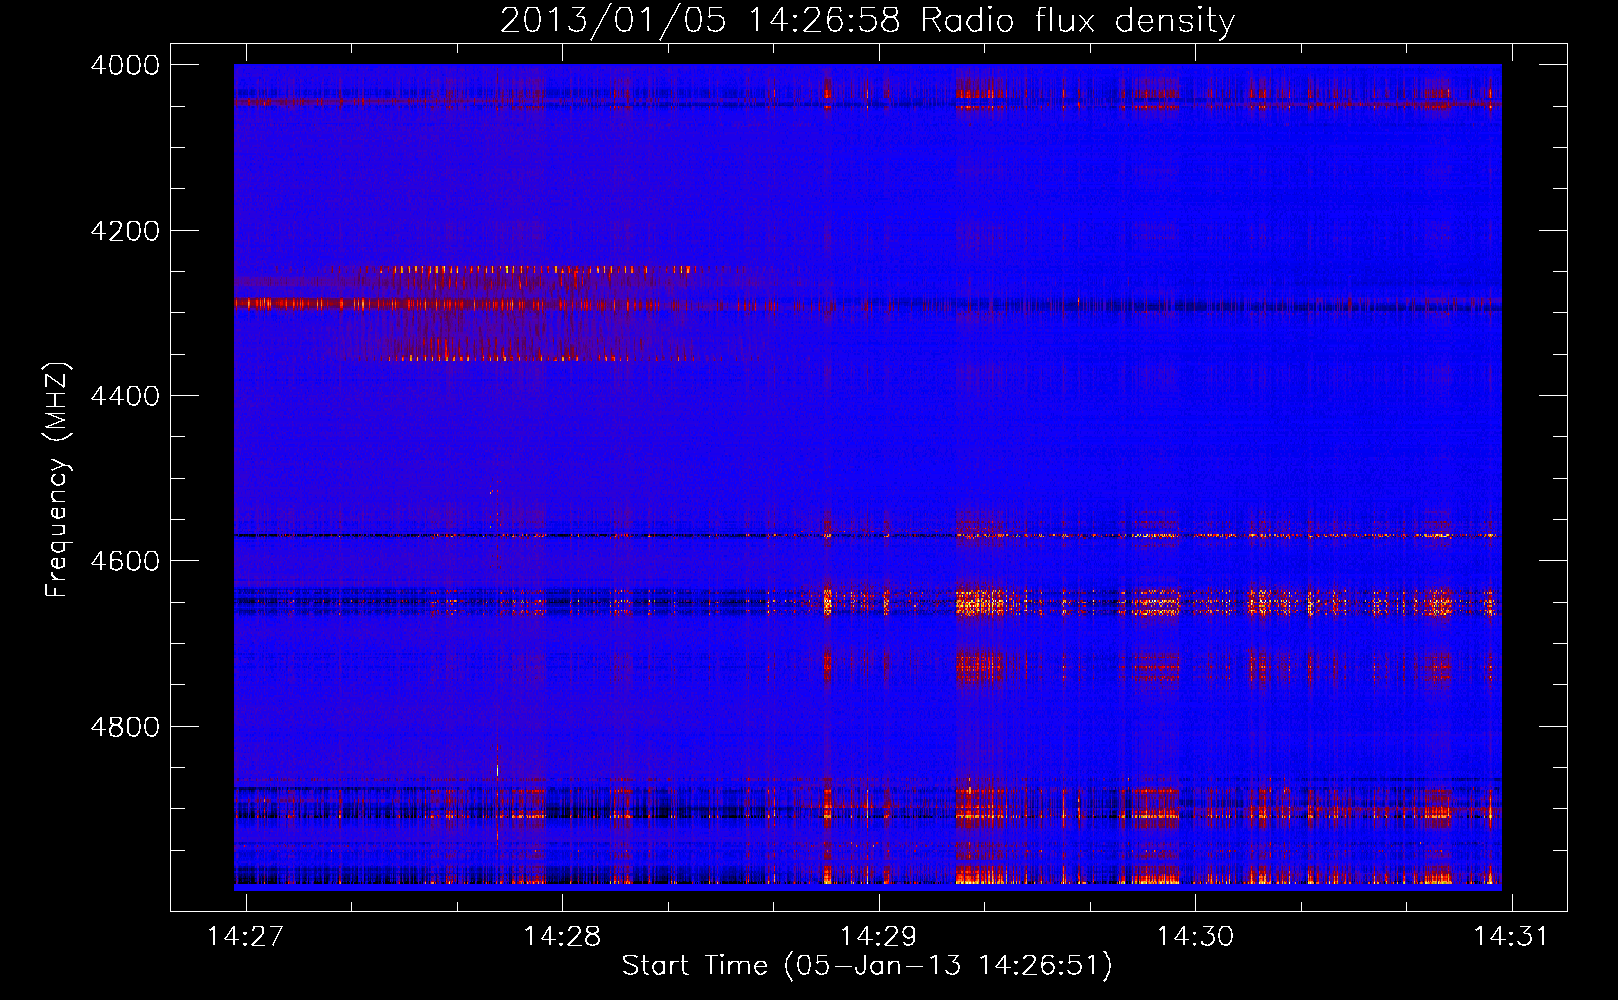1618x1000 pixels.
Task: Select the 4600 frequency axis label
Action: coord(125,561)
